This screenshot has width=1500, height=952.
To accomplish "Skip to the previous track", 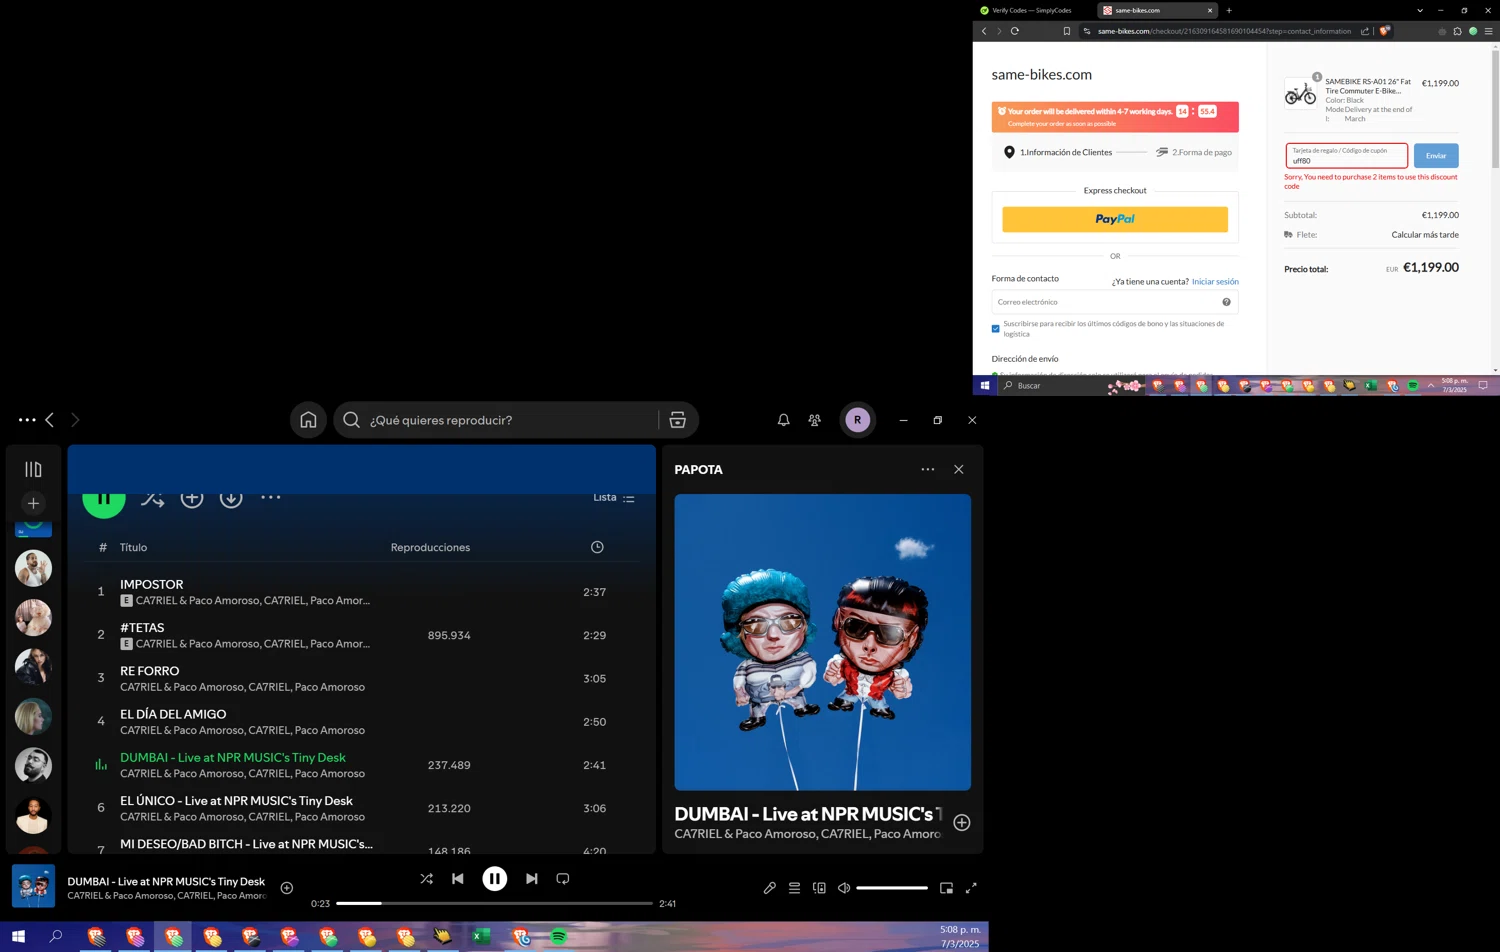I will (x=457, y=879).
